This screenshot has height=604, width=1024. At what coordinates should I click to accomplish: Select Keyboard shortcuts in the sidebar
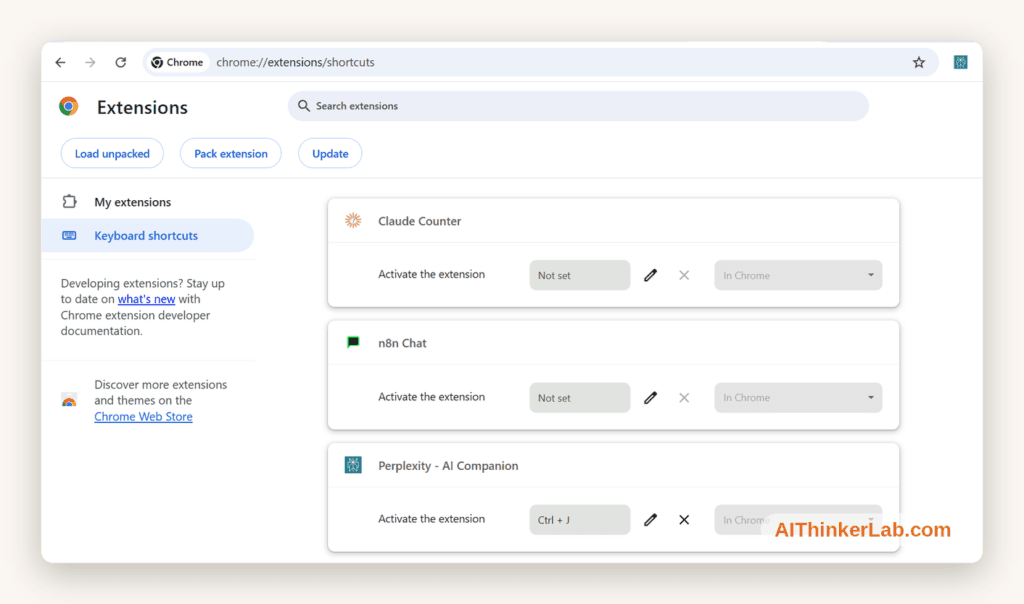148,236
